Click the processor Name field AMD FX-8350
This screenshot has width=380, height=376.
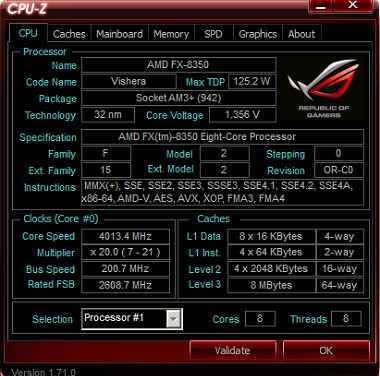click(x=179, y=65)
